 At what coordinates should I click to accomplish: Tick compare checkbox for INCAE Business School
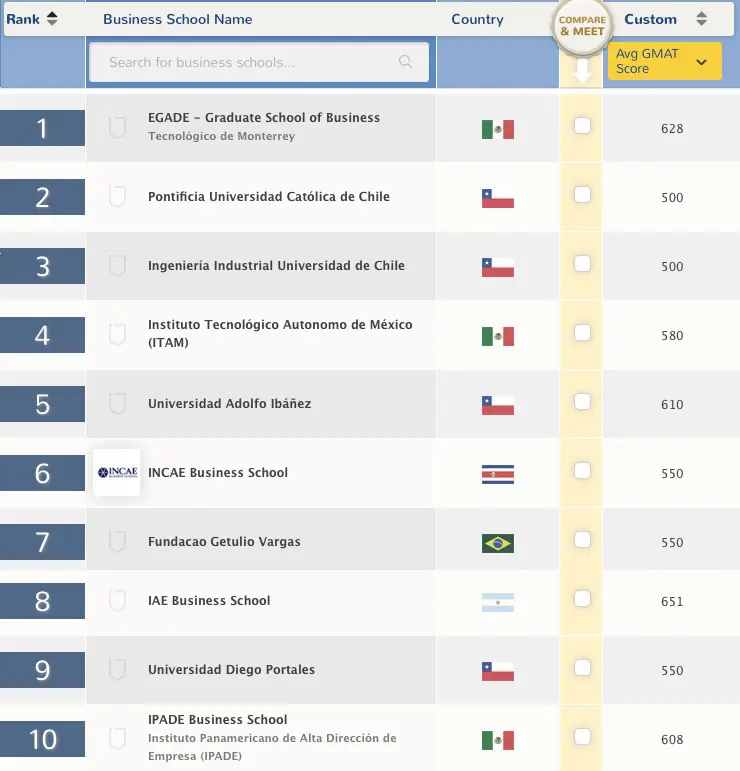tap(582, 471)
